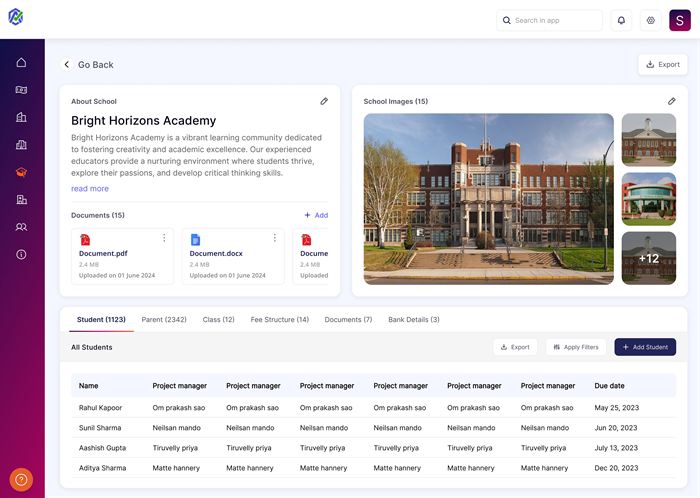The width and height of the screenshot is (700, 498).
Task: Switch to the Fee Structure (14) tab
Action: 279,320
